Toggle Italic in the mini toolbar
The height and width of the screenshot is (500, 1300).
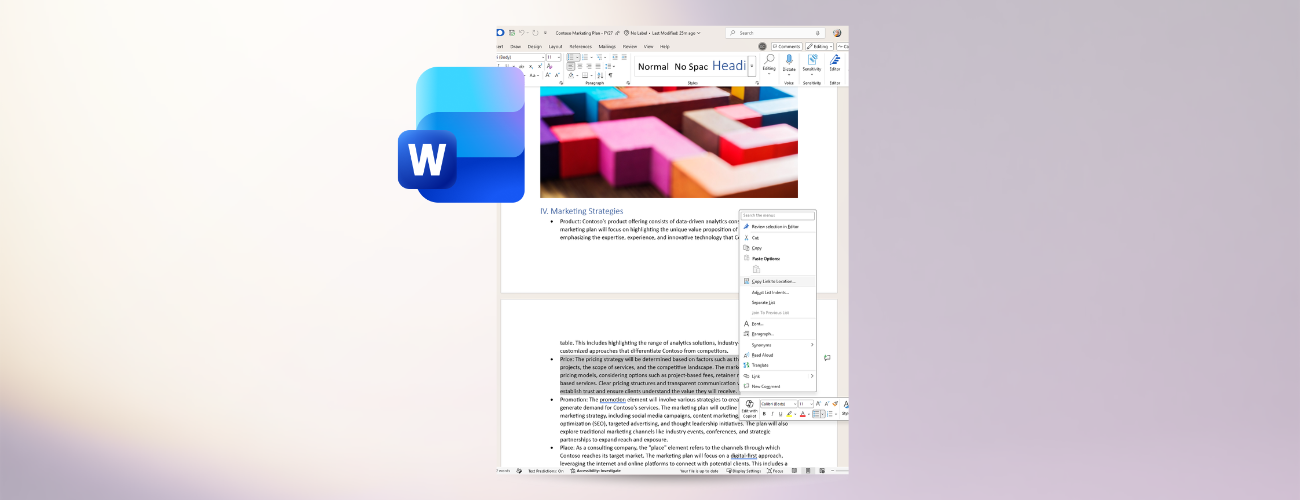773,414
